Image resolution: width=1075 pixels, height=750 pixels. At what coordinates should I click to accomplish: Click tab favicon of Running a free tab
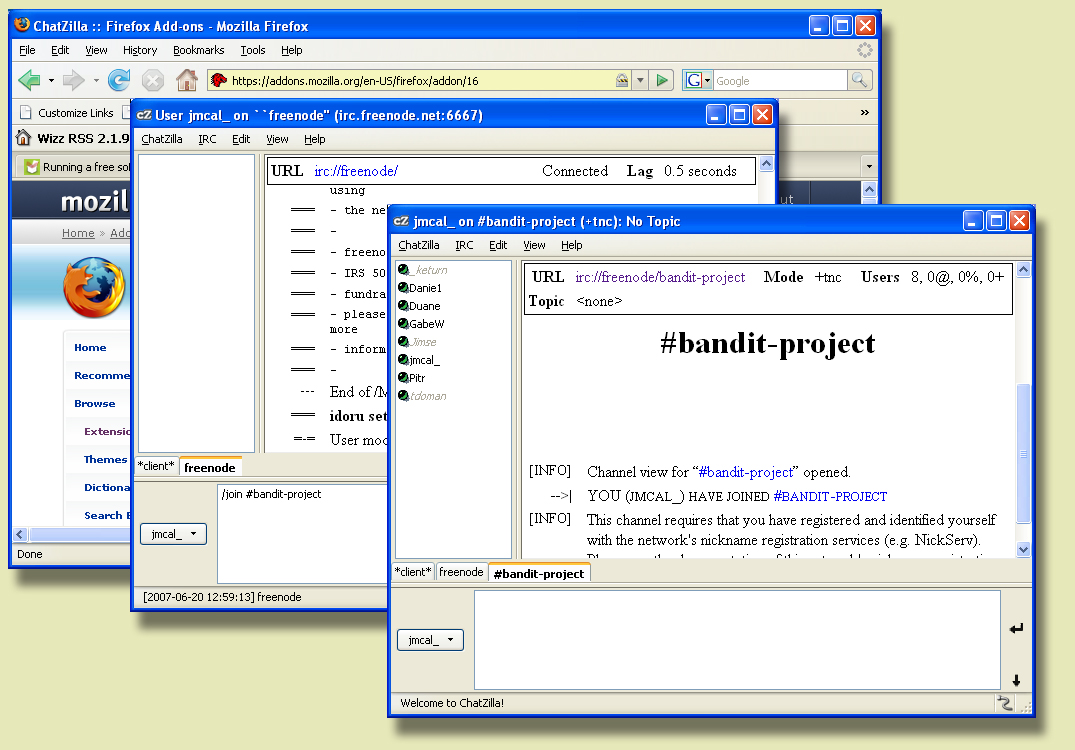pos(32,167)
